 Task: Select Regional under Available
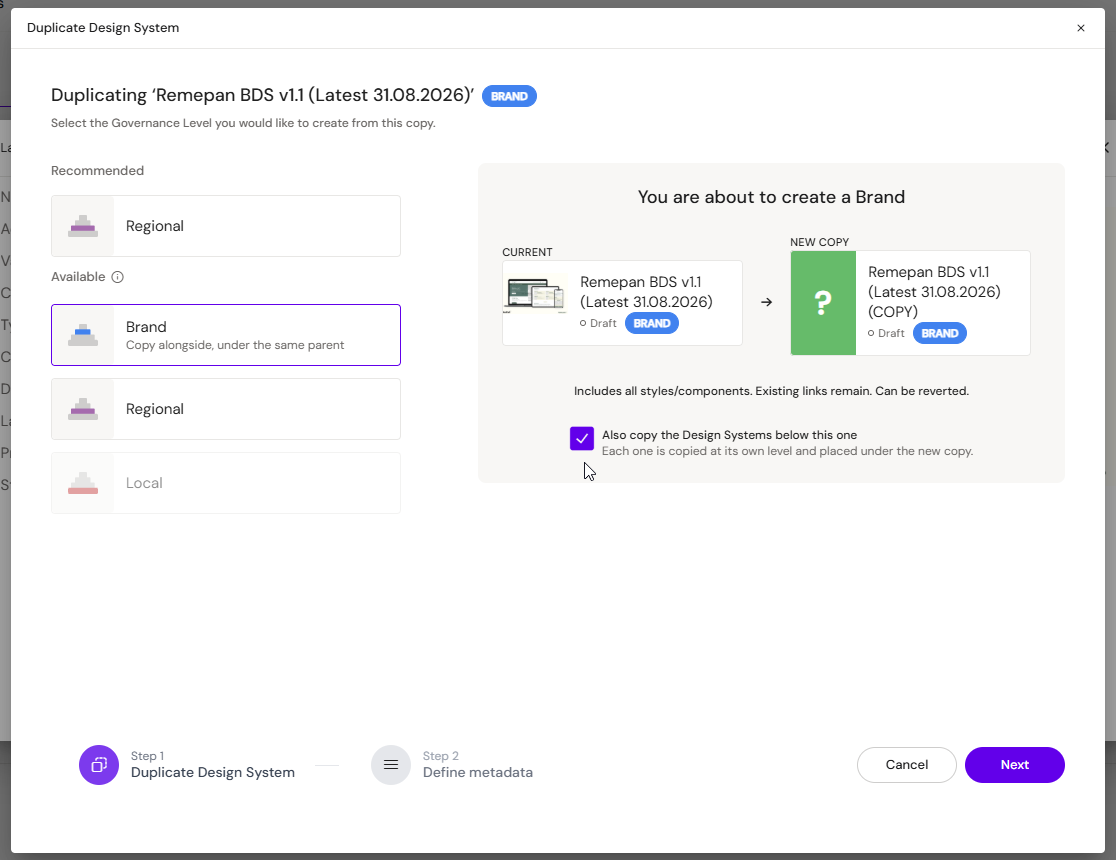pyautogui.click(x=226, y=409)
